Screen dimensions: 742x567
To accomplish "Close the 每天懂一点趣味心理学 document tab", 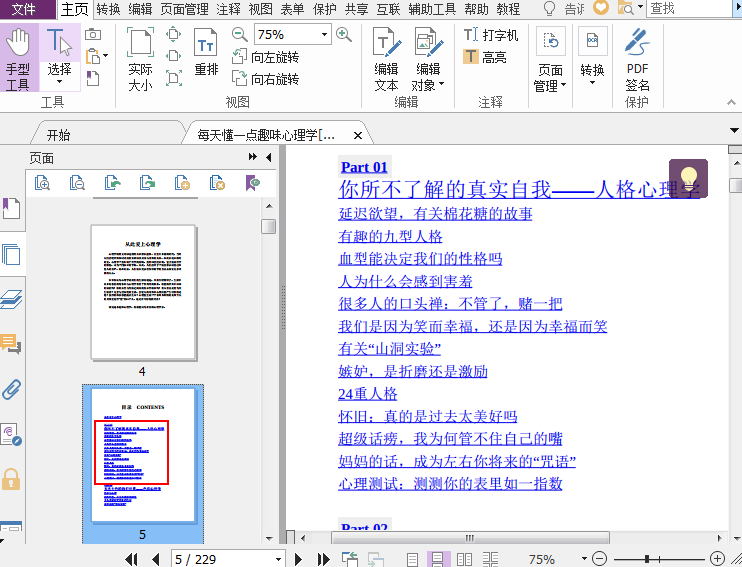I will click(x=358, y=136).
